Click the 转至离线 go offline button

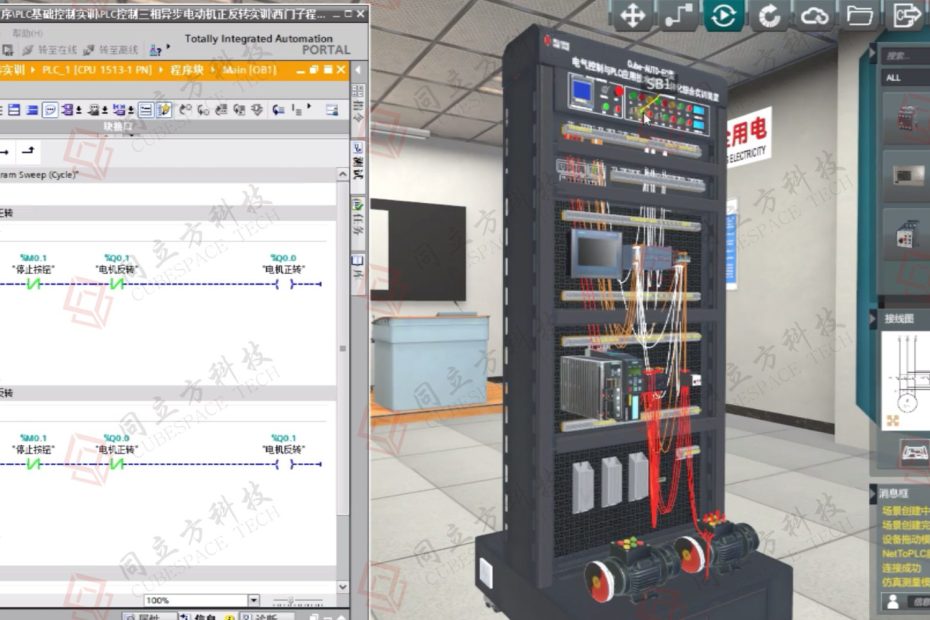pos(111,50)
